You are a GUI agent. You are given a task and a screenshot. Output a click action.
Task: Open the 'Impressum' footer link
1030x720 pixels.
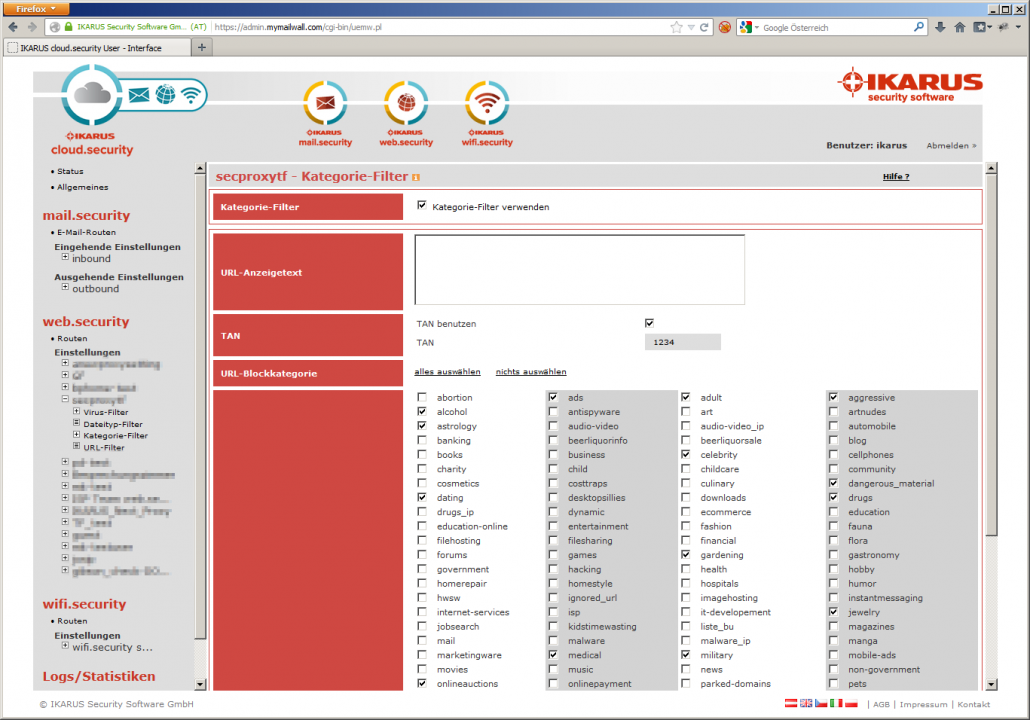pyautogui.click(x=923, y=704)
